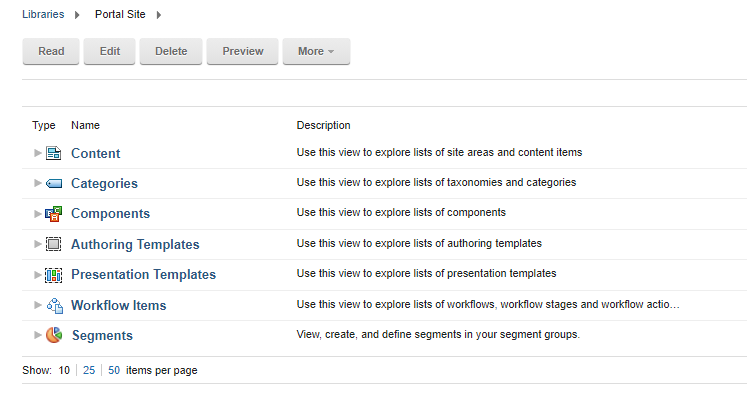This screenshot has width=747, height=394.
Task: Click the arrow after Portal Site breadcrumb
Action: pyautogui.click(x=159, y=15)
